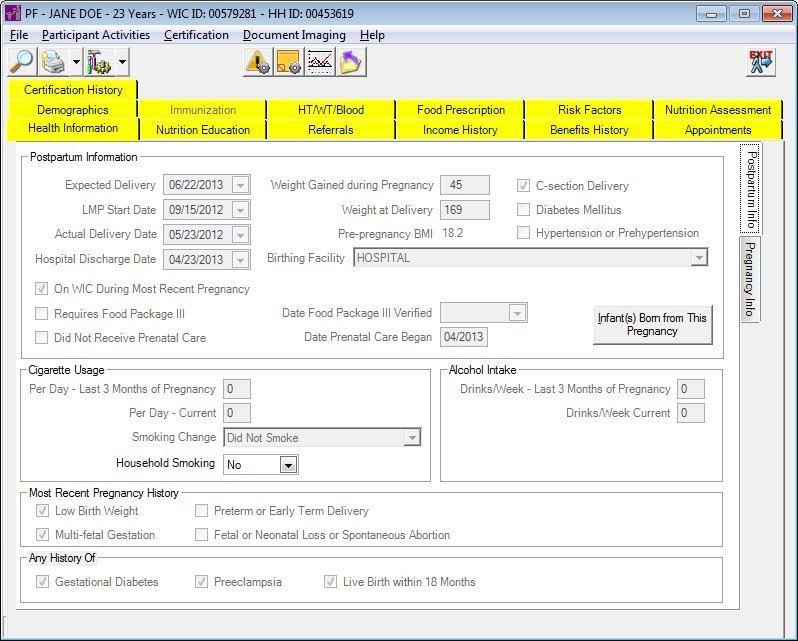This screenshot has width=798, height=641.
Task: Select the Health Information tab
Action: pos(73,128)
